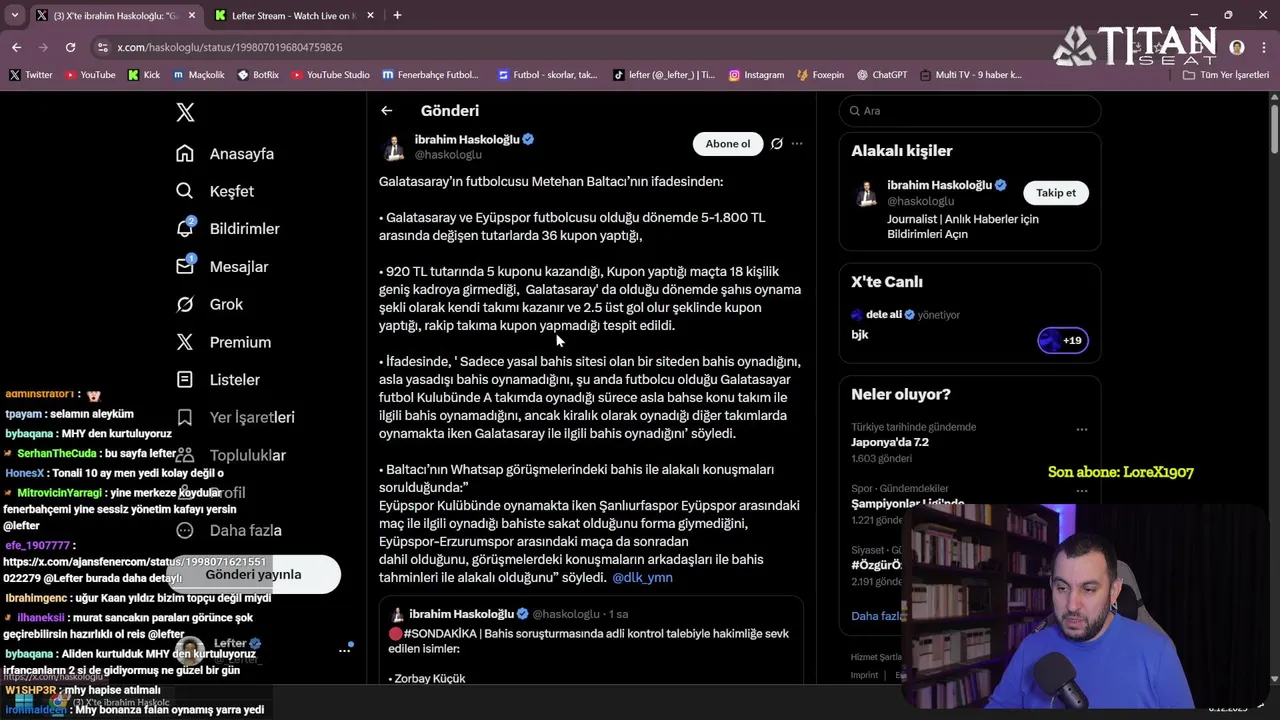This screenshot has width=1280, height=720.
Task: Open the post's three-dot more menu
Action: pyautogui.click(x=797, y=144)
